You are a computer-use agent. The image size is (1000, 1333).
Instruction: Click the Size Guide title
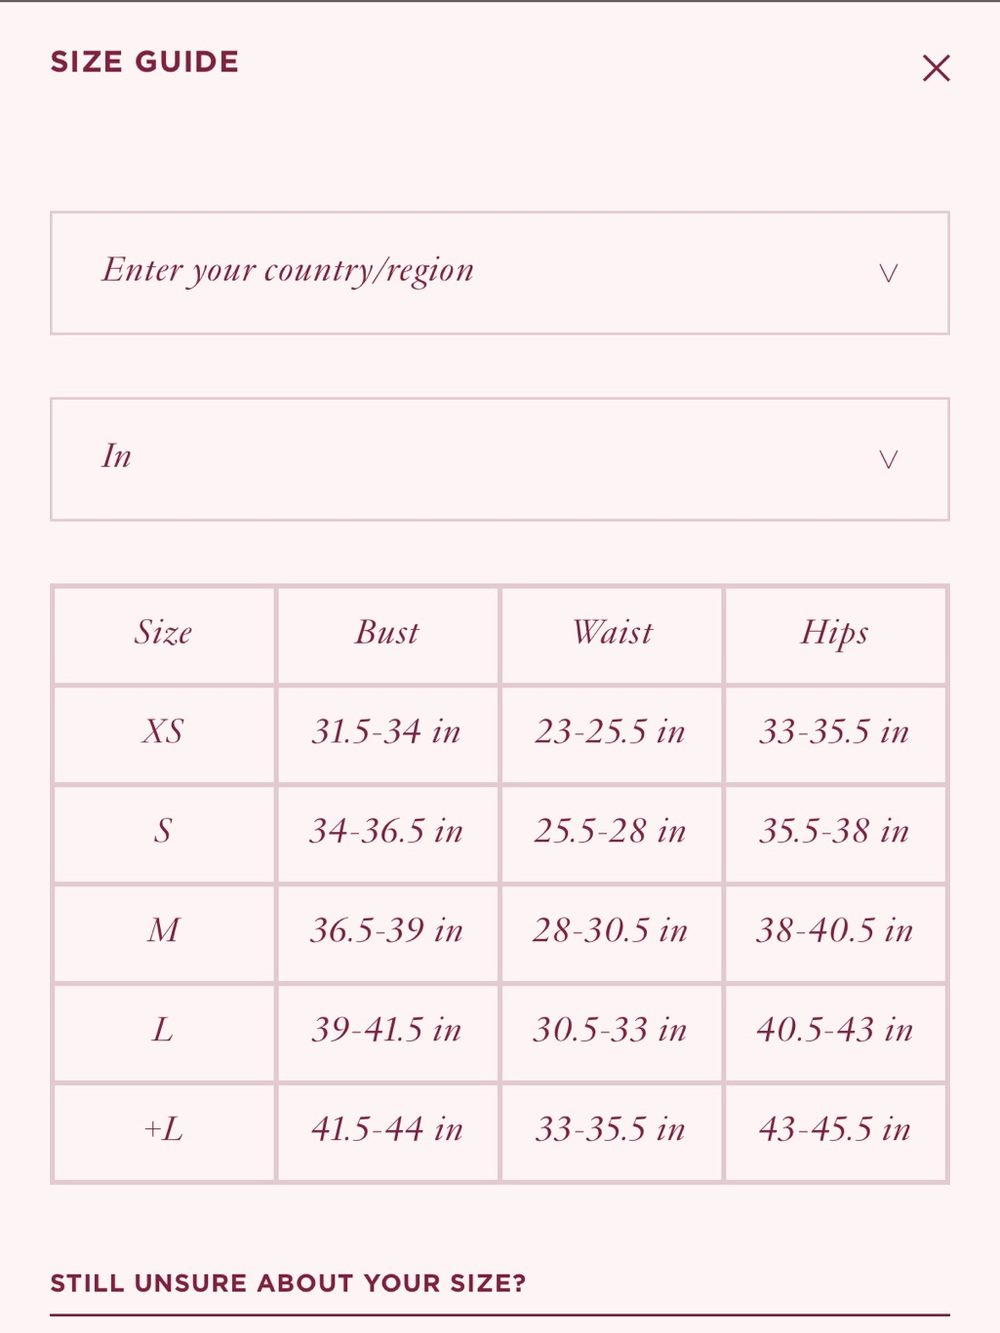pyautogui.click(x=145, y=62)
